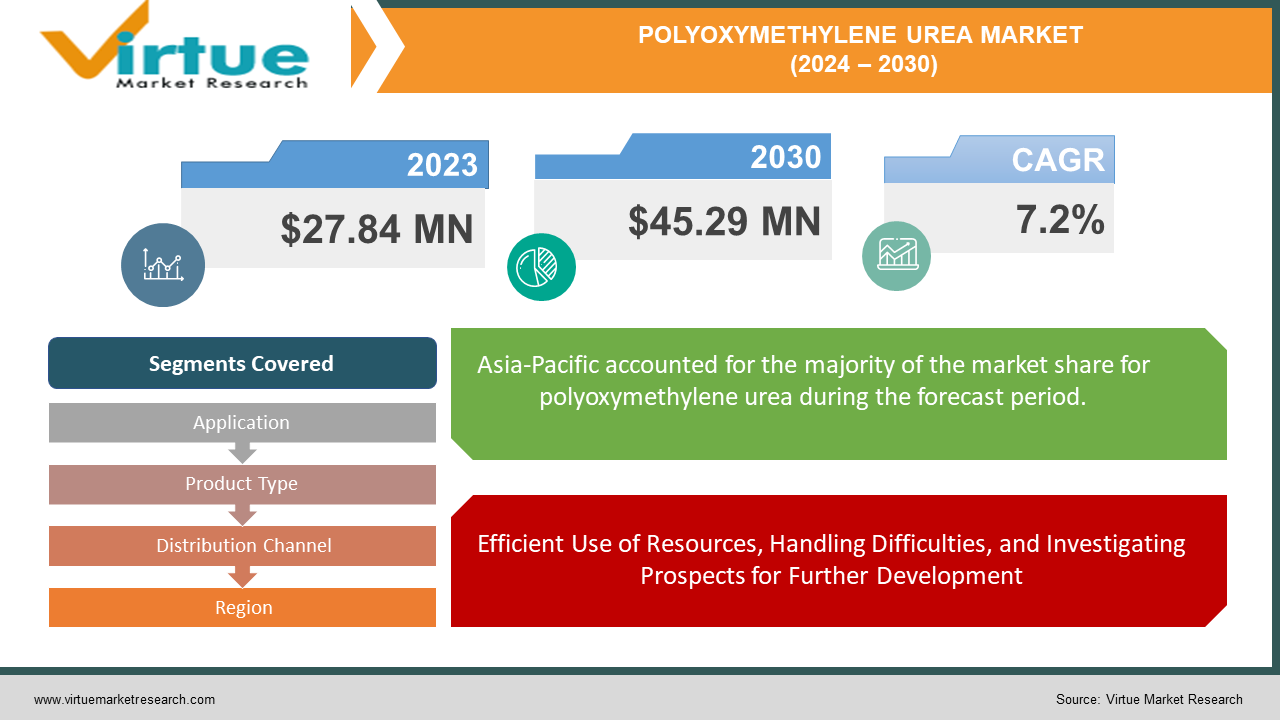Click the line chart icon beside 2023
Viewport: 1280px width, 720px height.
pos(163,264)
